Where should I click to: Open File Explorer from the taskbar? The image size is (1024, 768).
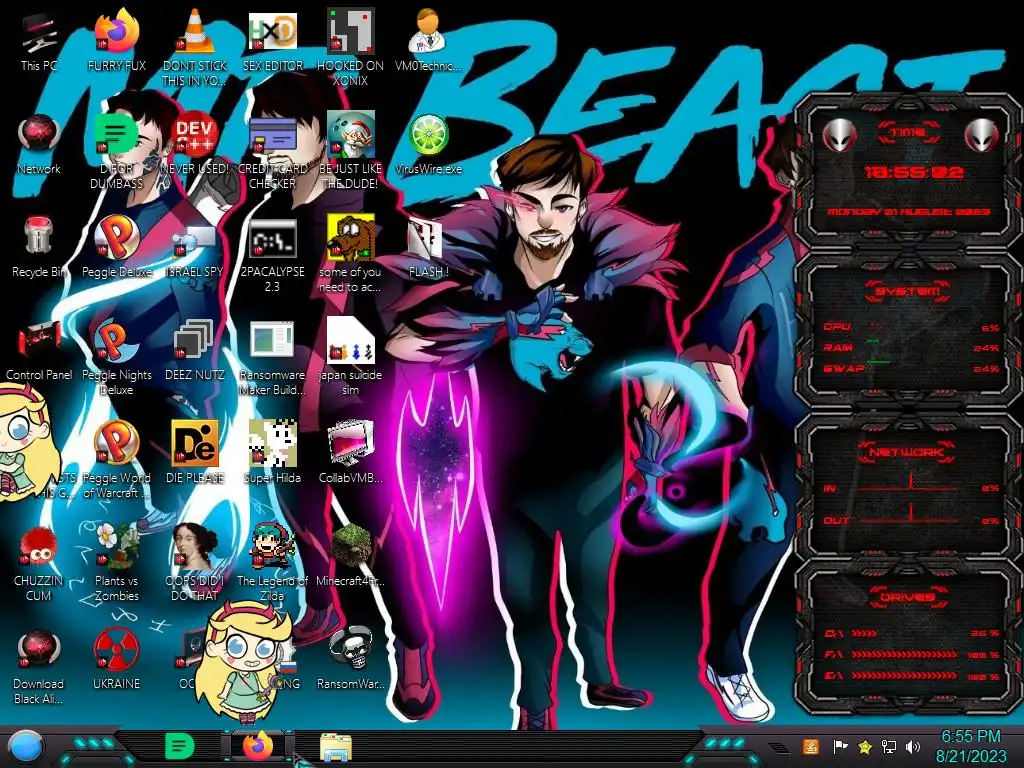[x=336, y=747]
